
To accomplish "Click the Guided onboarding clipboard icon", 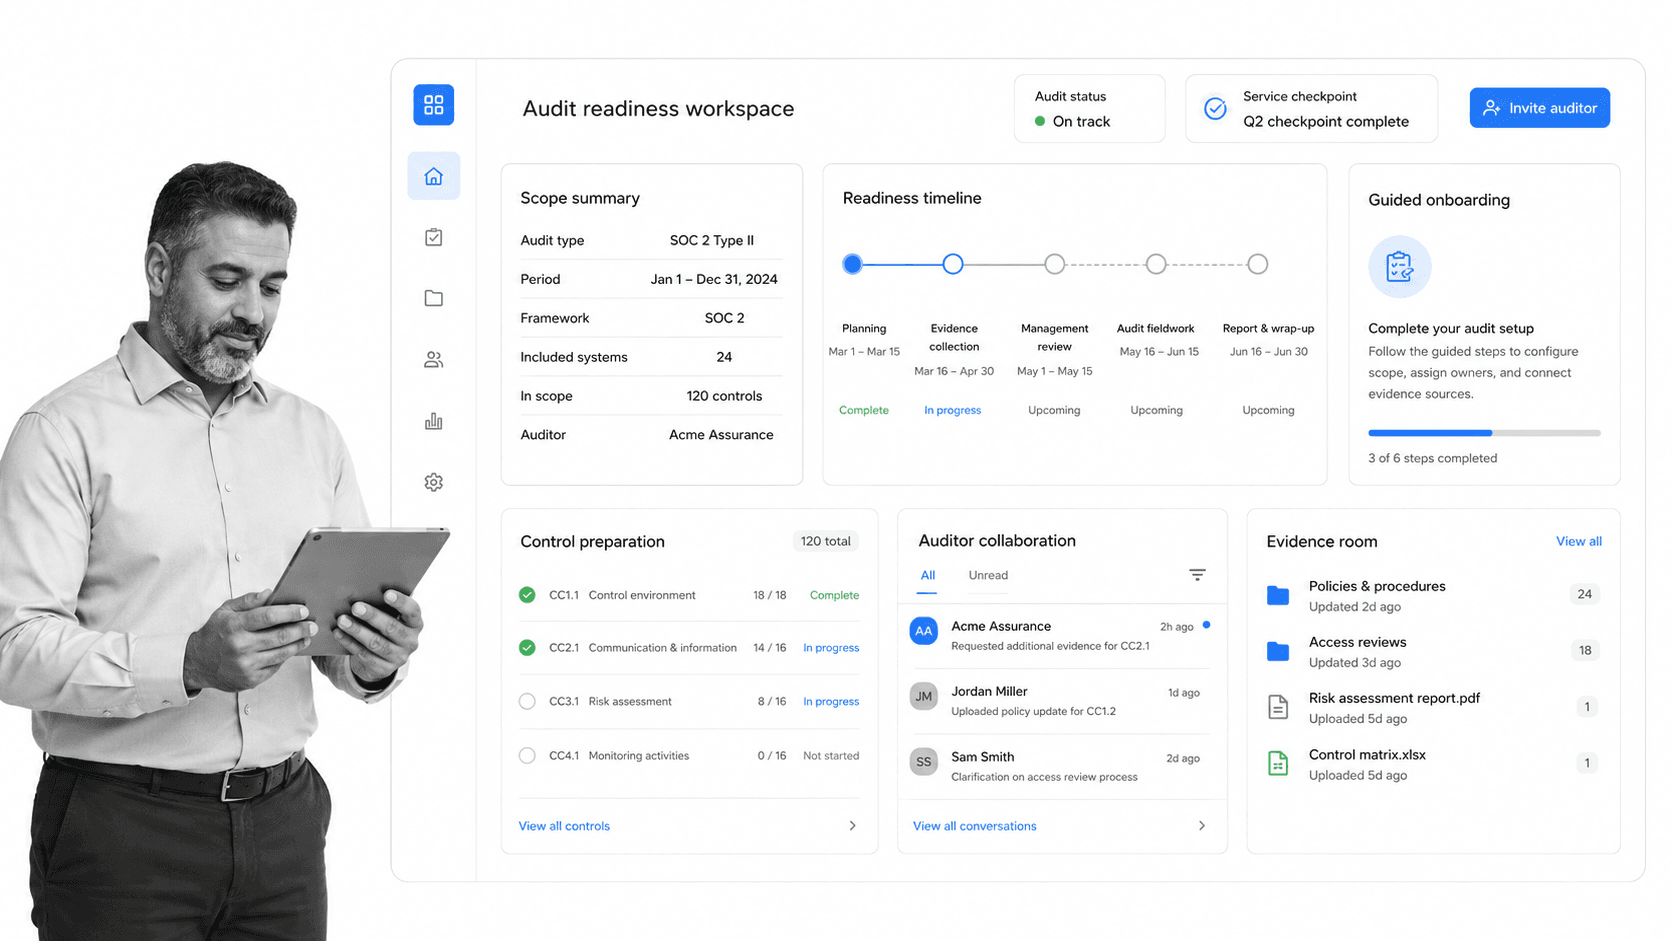I will 1399,267.
